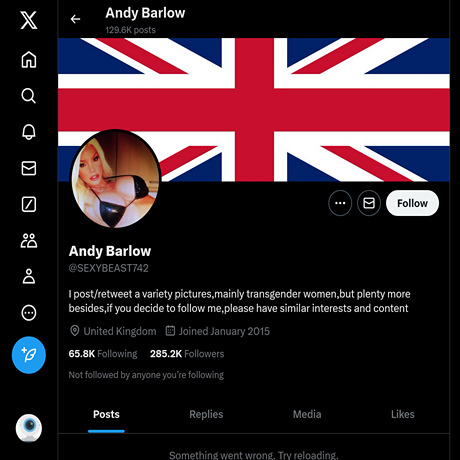Open the Explore search icon

tap(29, 96)
